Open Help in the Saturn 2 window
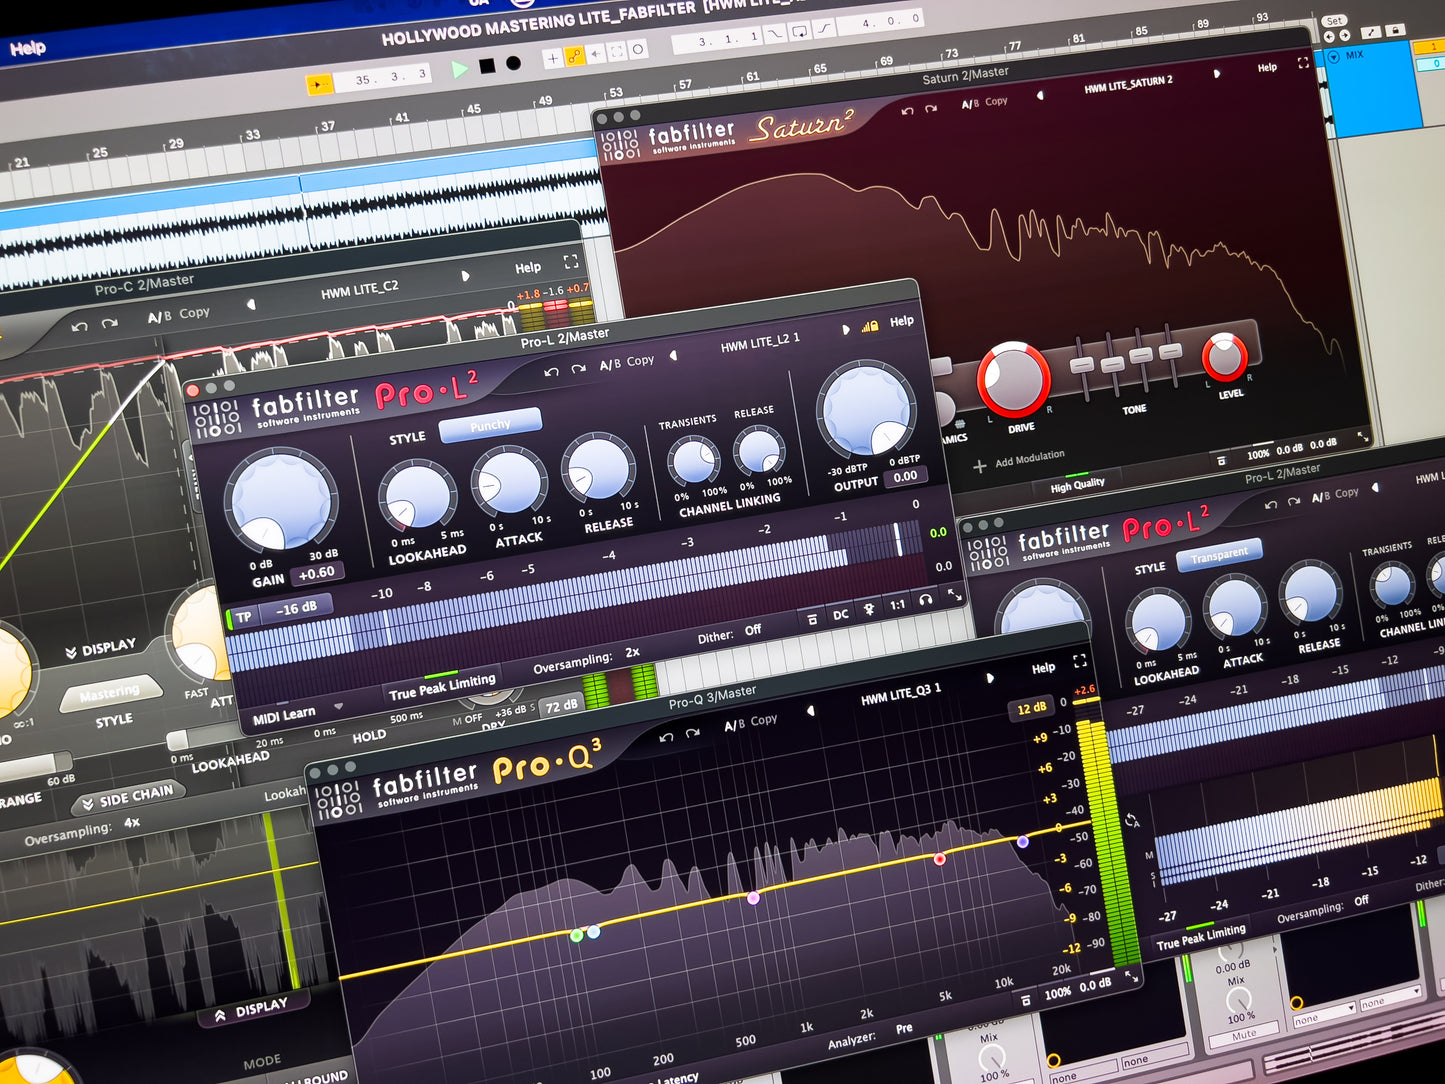The height and width of the screenshot is (1084, 1445). 1267,67
